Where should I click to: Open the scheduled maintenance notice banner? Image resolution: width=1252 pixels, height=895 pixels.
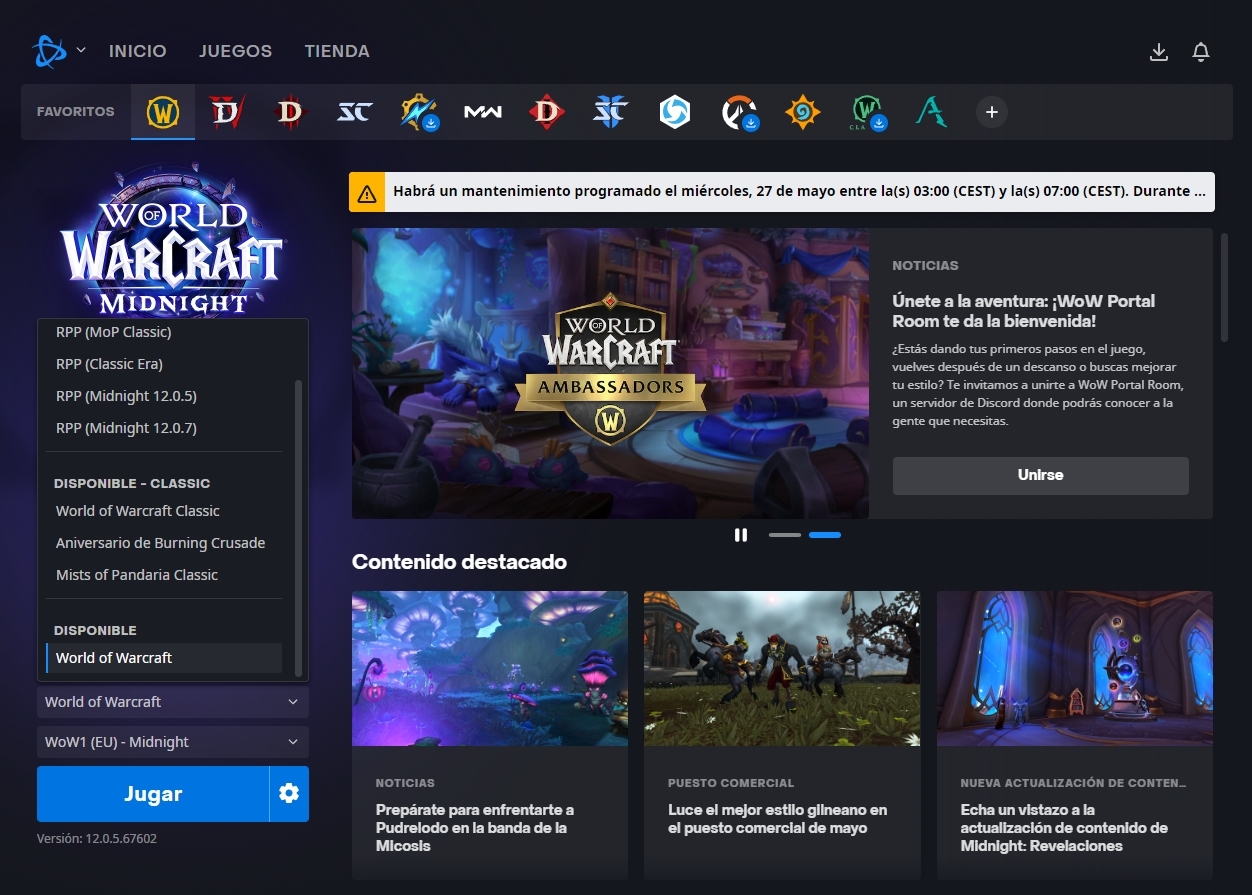coord(782,192)
